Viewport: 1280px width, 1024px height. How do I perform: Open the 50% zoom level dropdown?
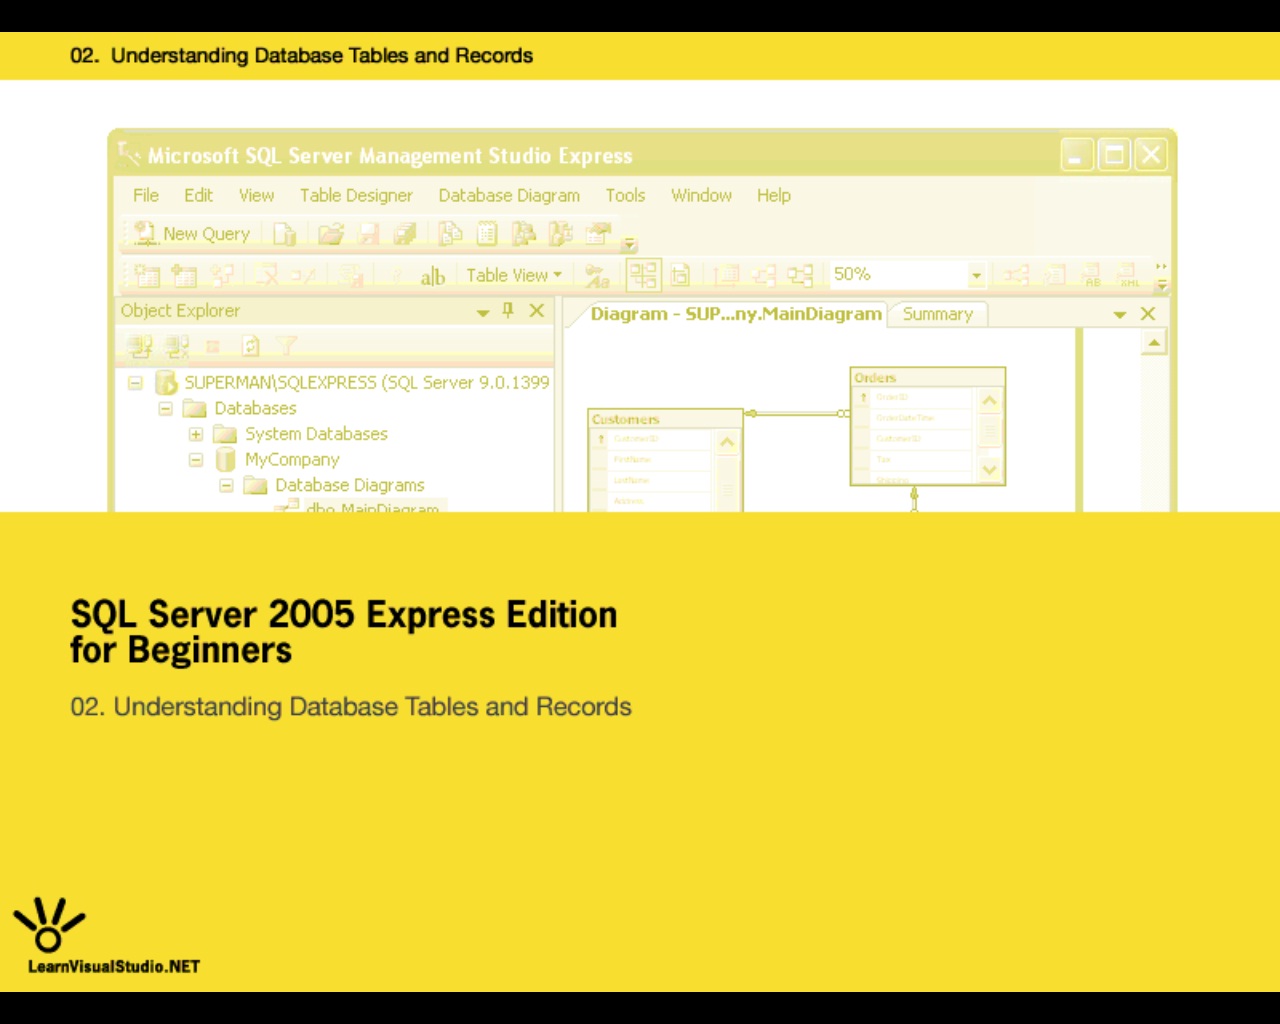[976, 275]
